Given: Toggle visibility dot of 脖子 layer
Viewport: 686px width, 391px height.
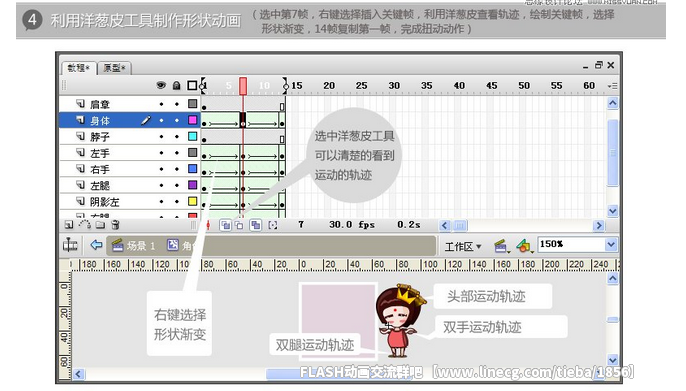Looking at the screenshot, I should pyautogui.click(x=161, y=137).
